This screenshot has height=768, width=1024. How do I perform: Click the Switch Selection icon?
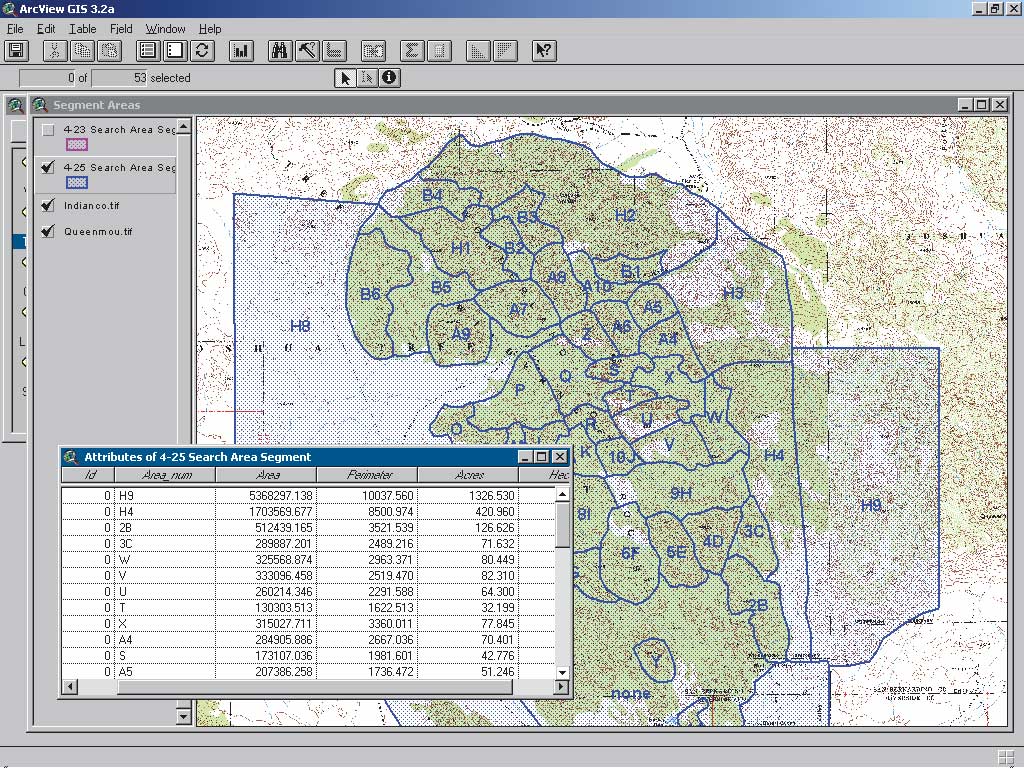point(202,50)
